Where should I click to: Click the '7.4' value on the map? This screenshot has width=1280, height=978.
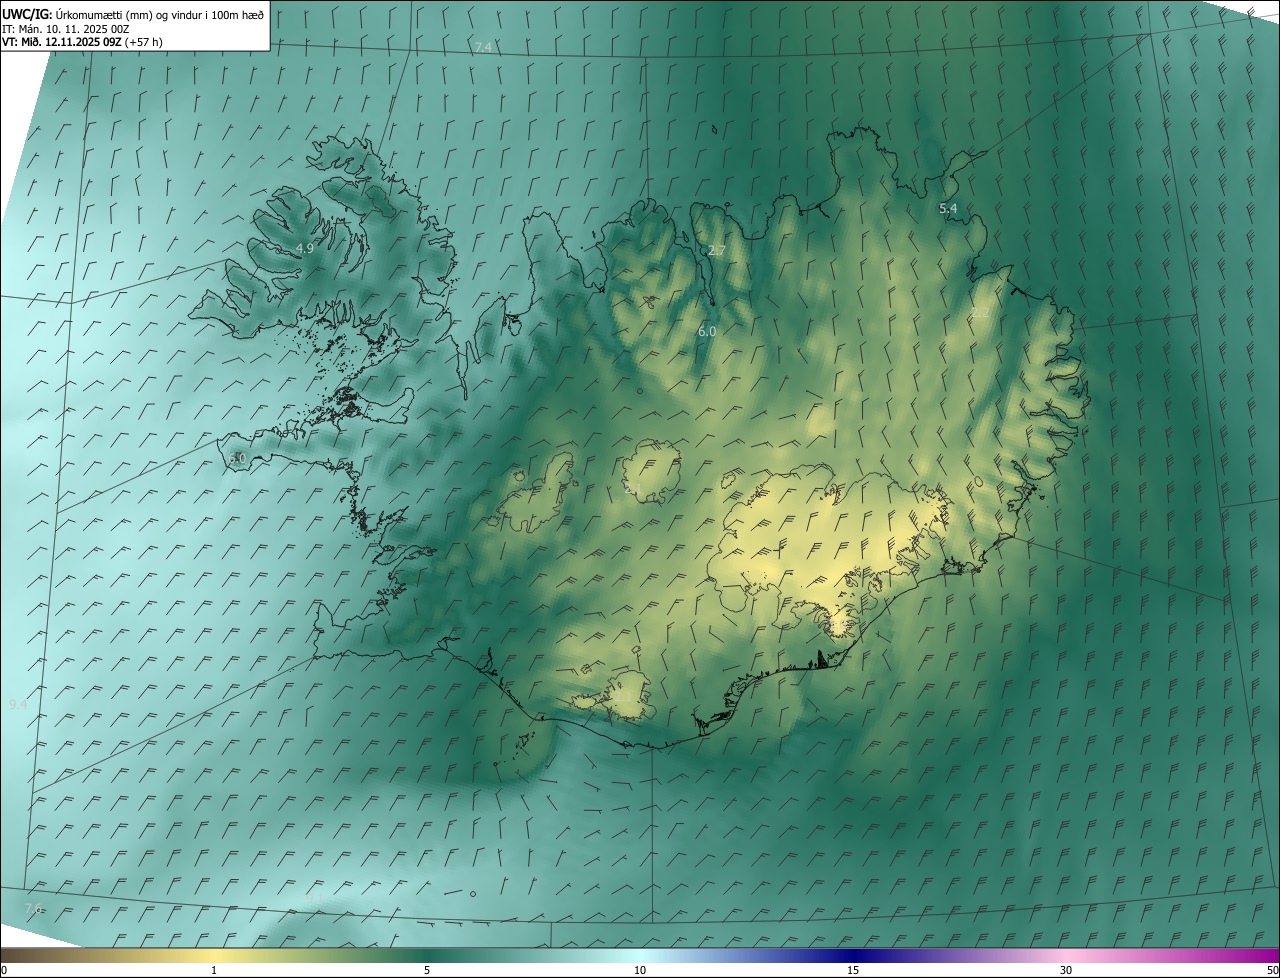pyautogui.click(x=484, y=47)
